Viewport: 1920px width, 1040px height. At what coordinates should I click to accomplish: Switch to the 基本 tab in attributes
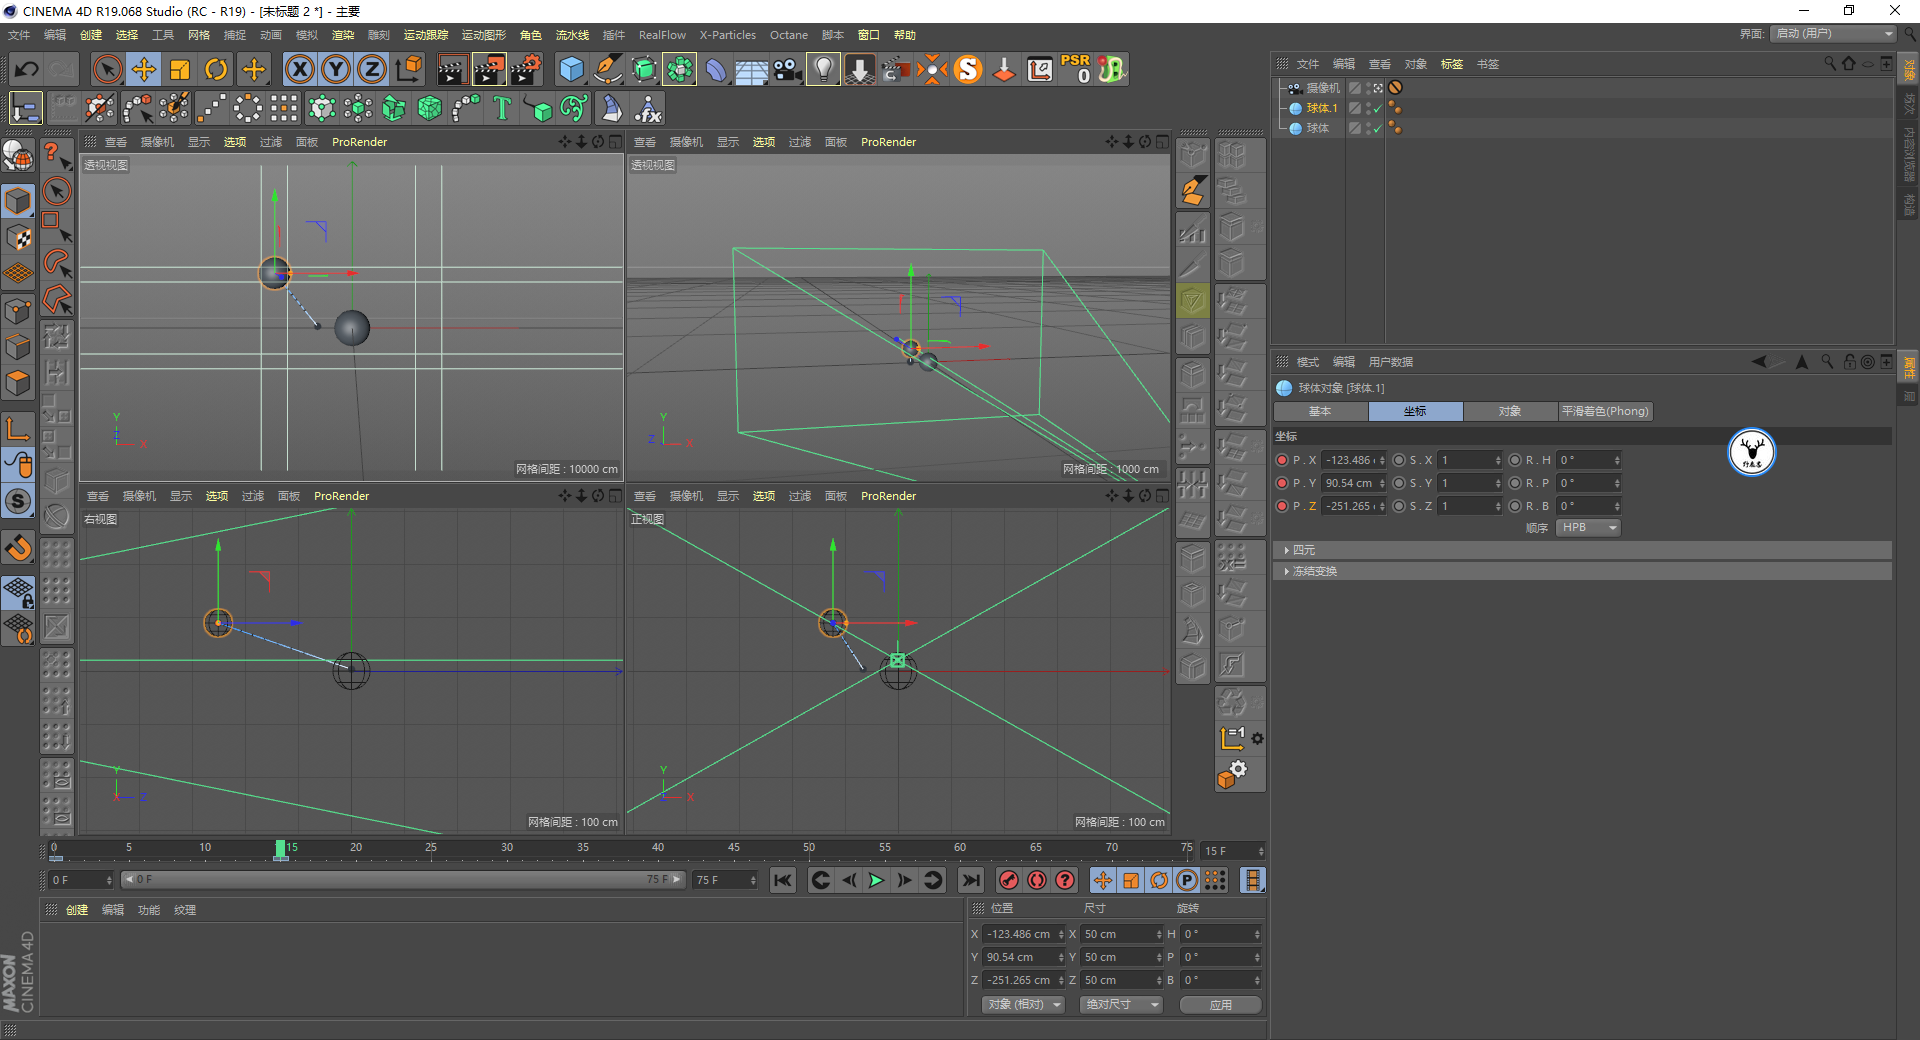(x=1320, y=411)
